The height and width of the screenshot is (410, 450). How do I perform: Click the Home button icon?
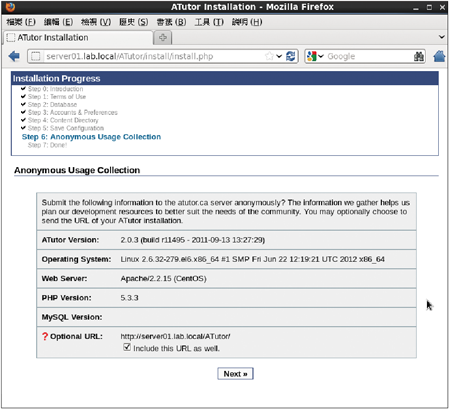coord(439,56)
